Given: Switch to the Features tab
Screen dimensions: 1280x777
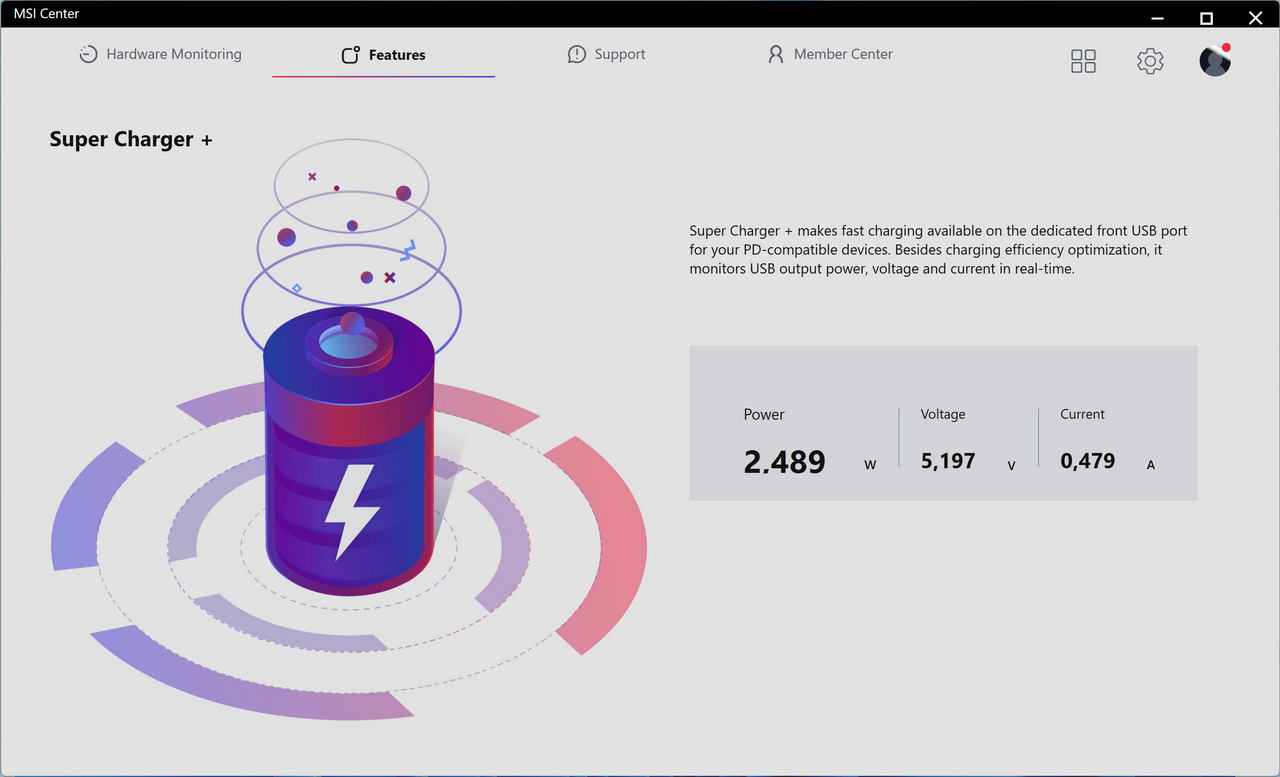Looking at the screenshot, I should click(x=396, y=55).
